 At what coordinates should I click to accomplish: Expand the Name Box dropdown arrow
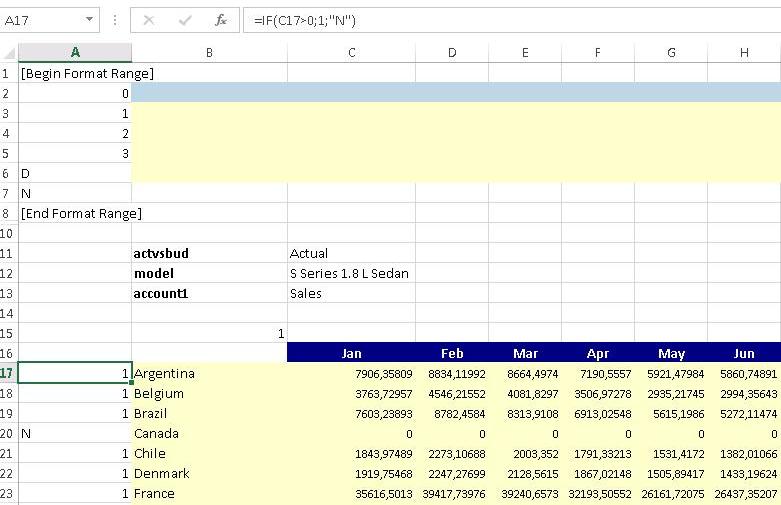(89, 20)
